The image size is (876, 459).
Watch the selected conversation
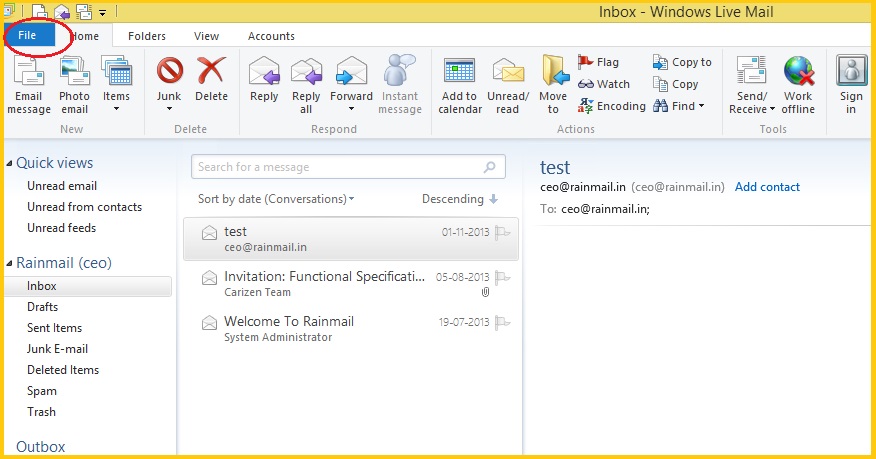pos(604,84)
